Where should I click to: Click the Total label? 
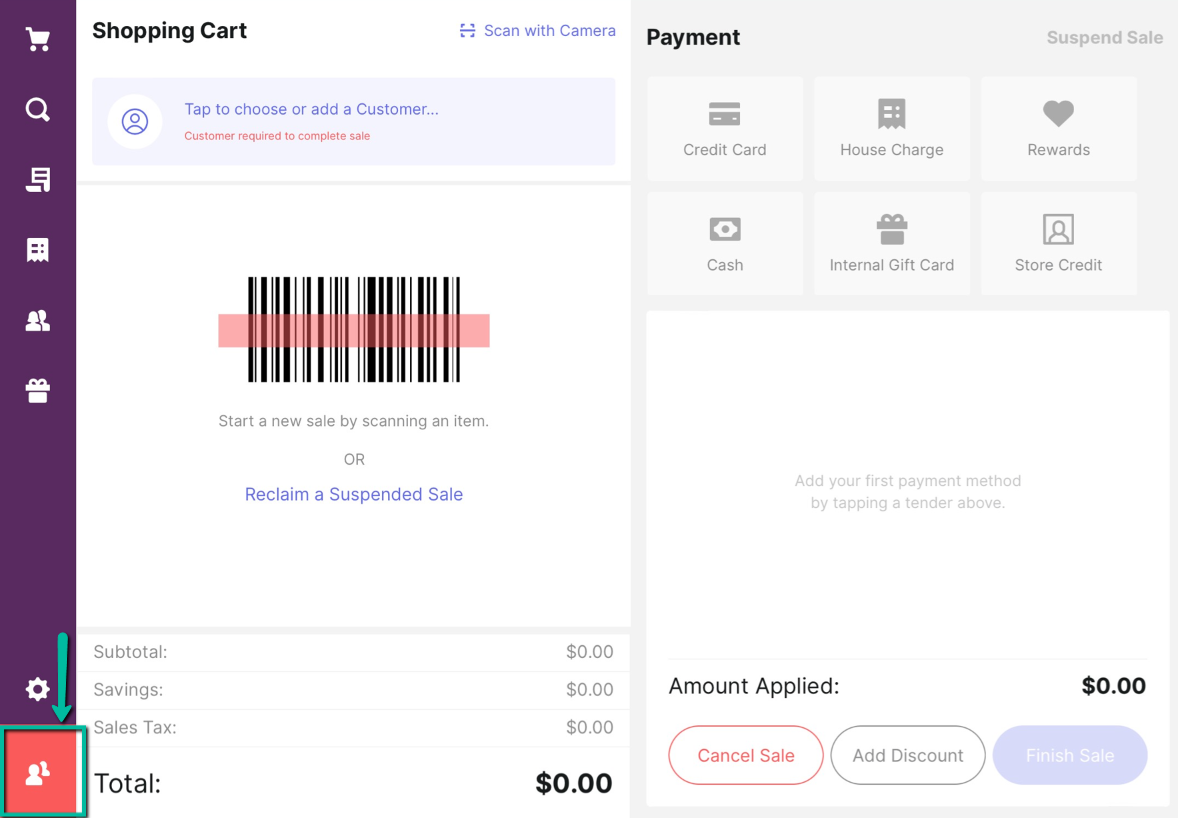[128, 783]
